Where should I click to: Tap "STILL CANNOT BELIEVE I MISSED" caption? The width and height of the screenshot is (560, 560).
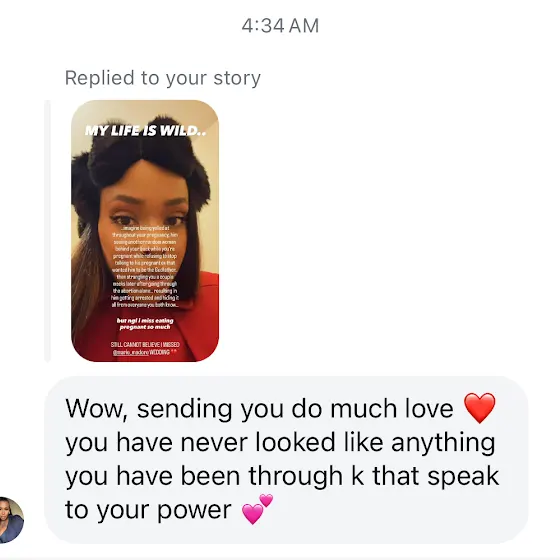145,345
